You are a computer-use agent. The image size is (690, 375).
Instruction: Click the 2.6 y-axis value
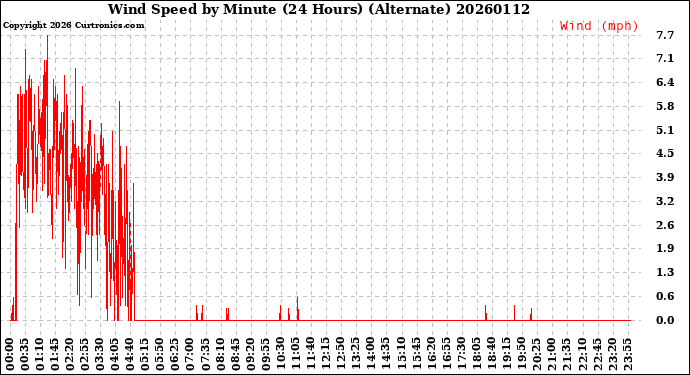click(665, 225)
